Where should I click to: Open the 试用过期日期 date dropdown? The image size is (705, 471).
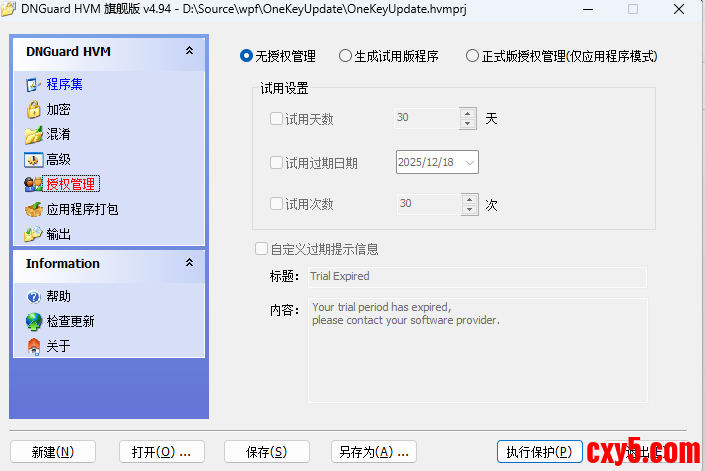pos(469,162)
